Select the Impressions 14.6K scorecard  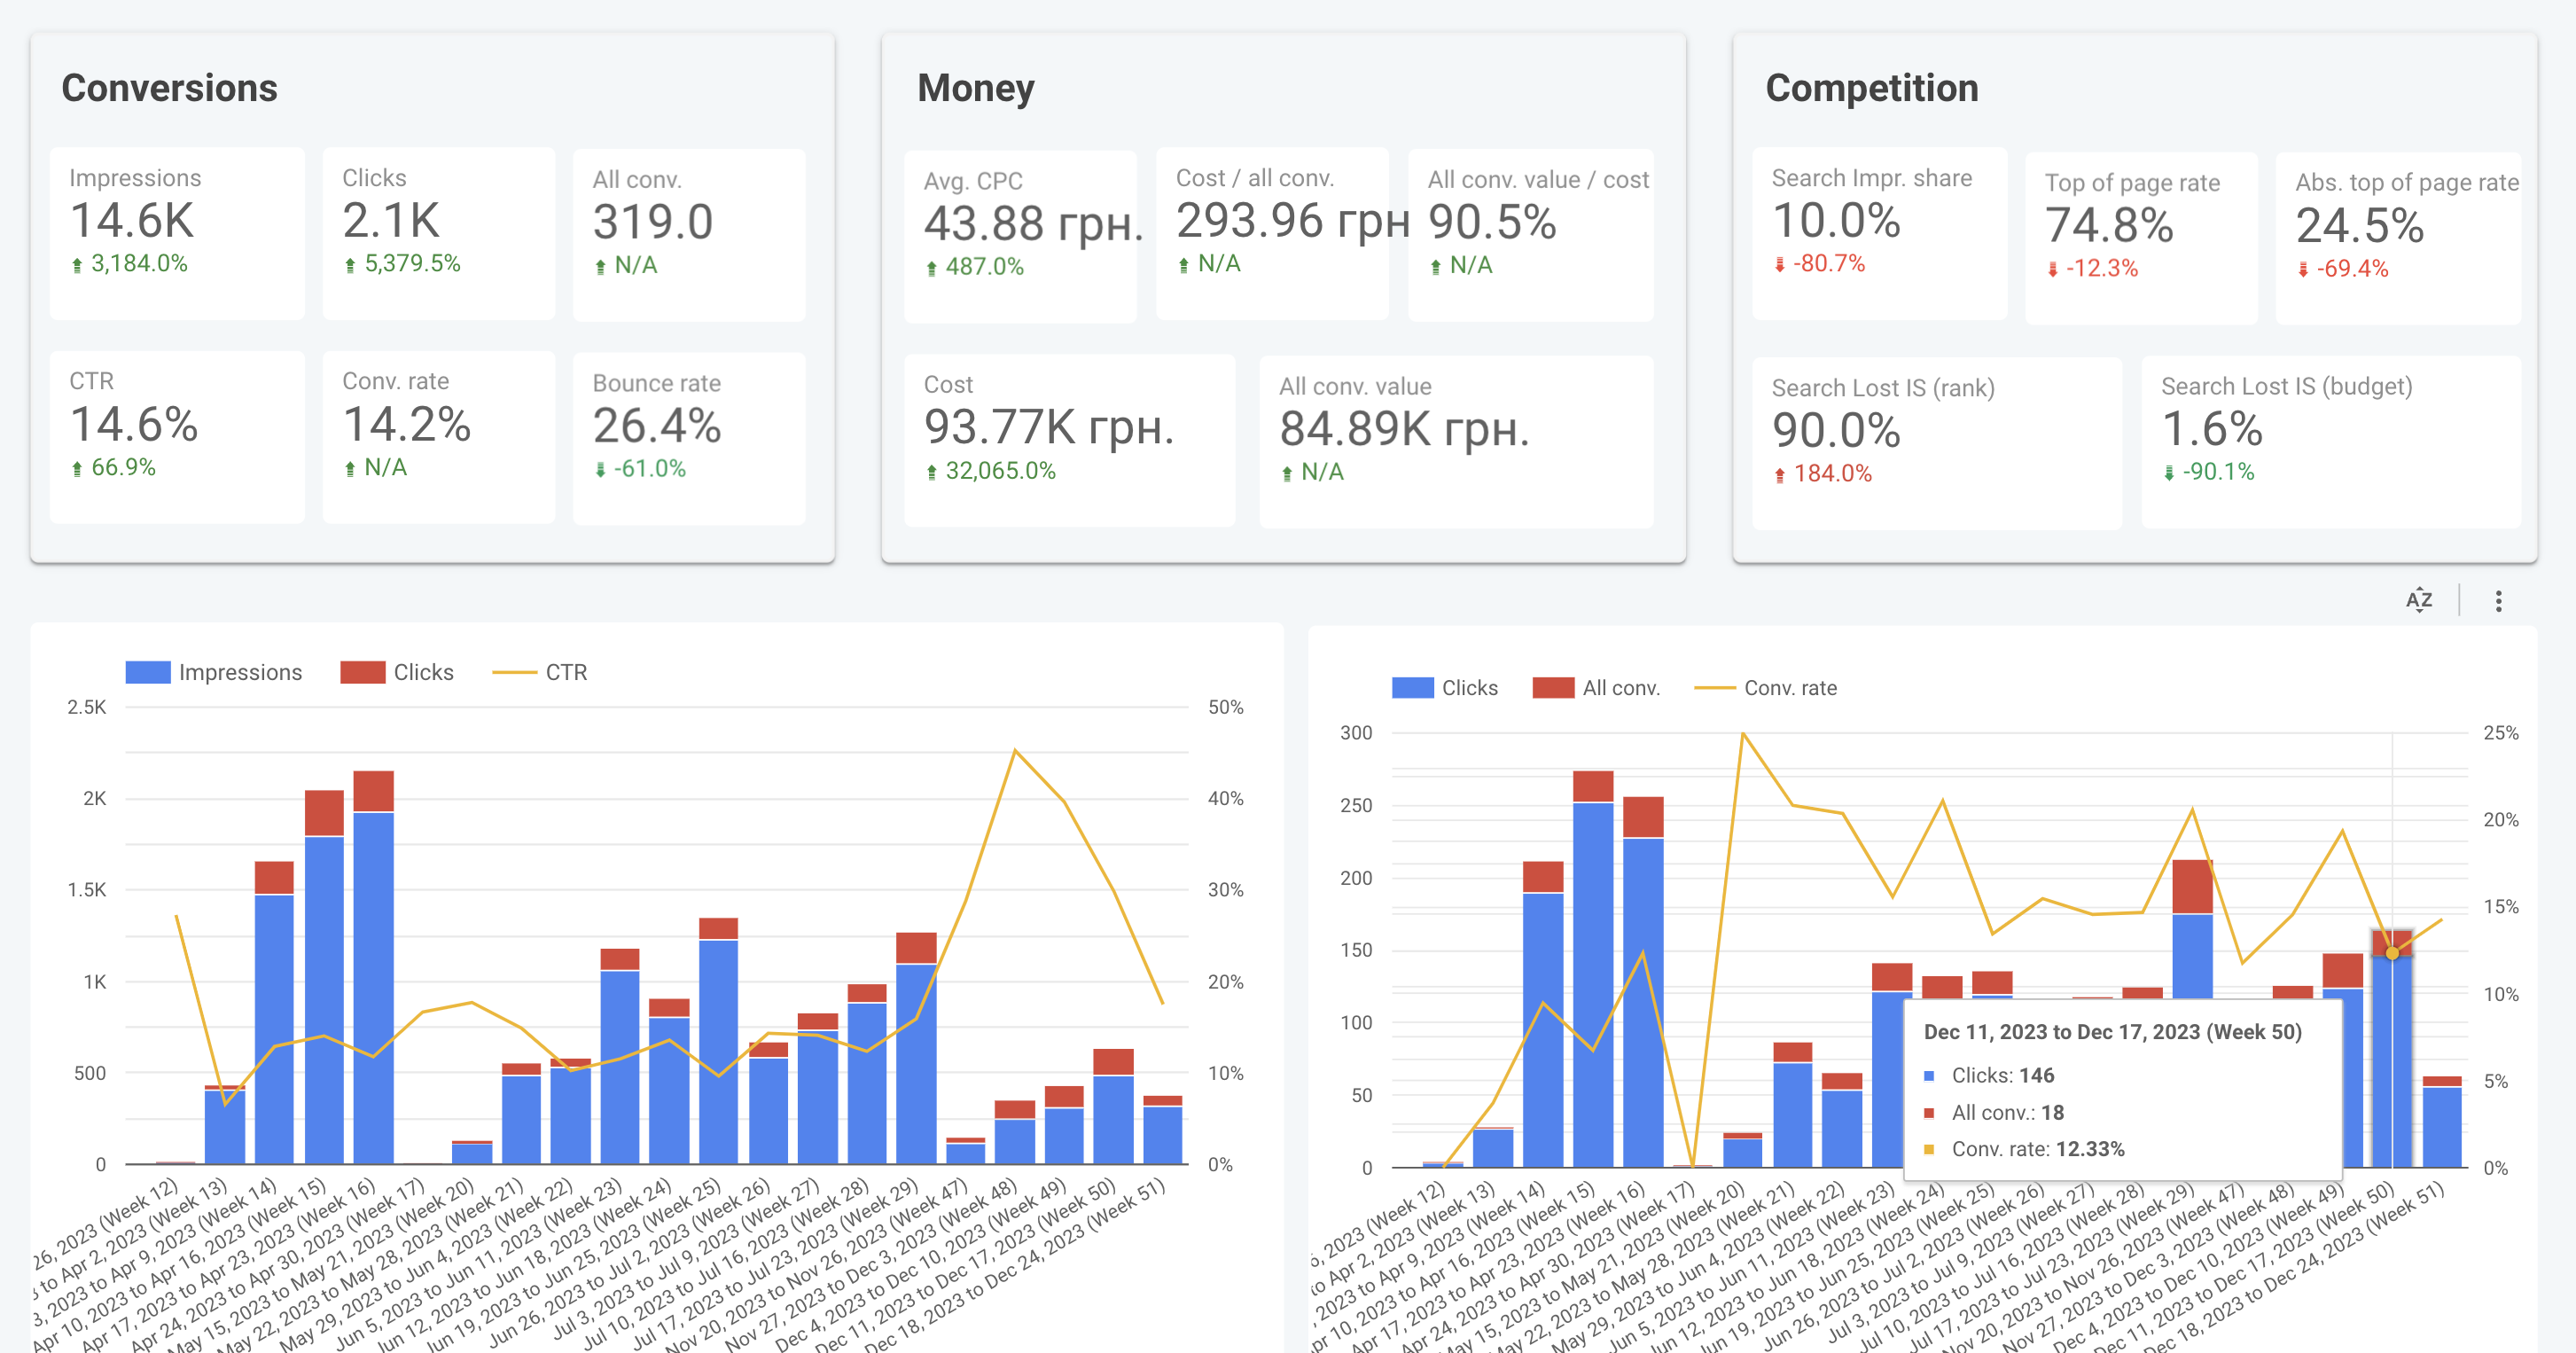(177, 233)
